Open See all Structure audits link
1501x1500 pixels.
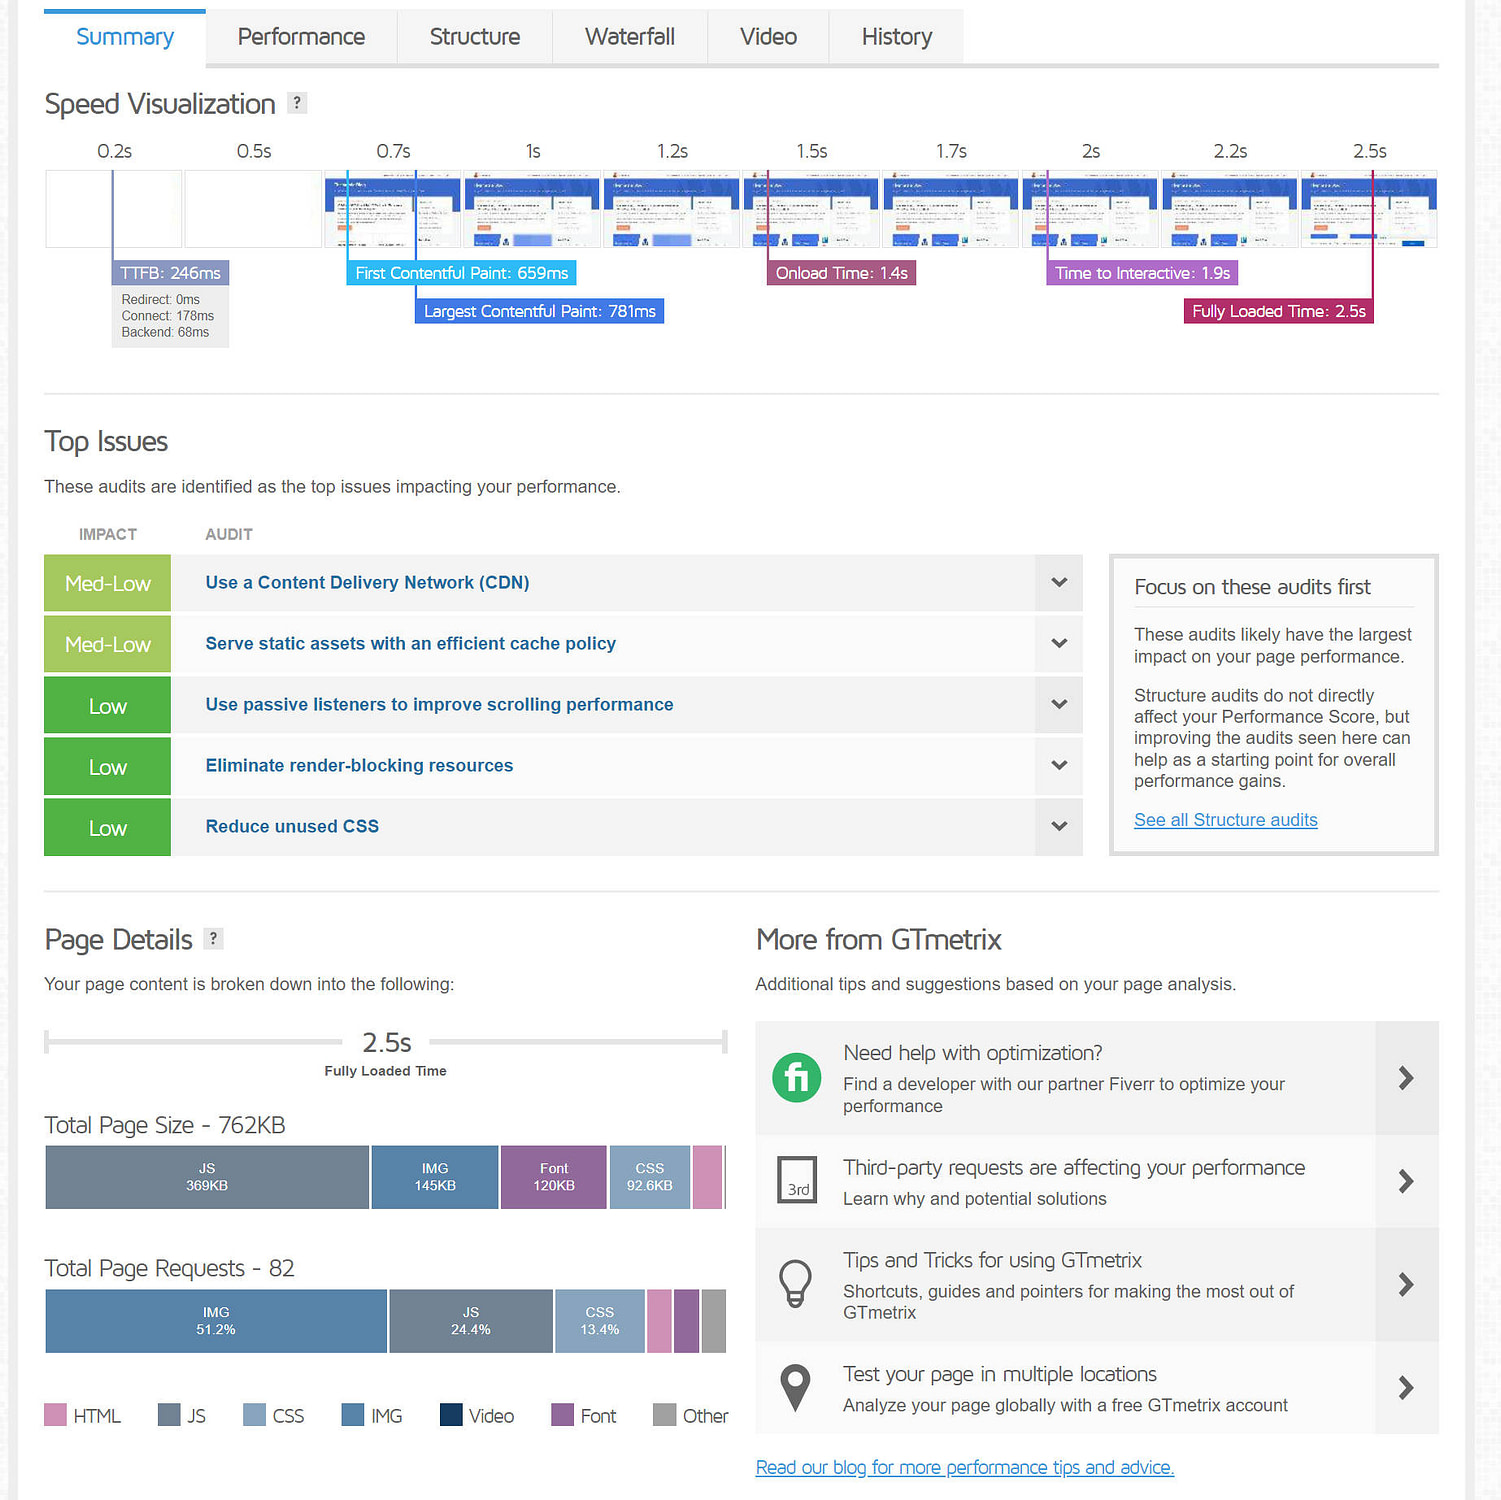(1225, 819)
